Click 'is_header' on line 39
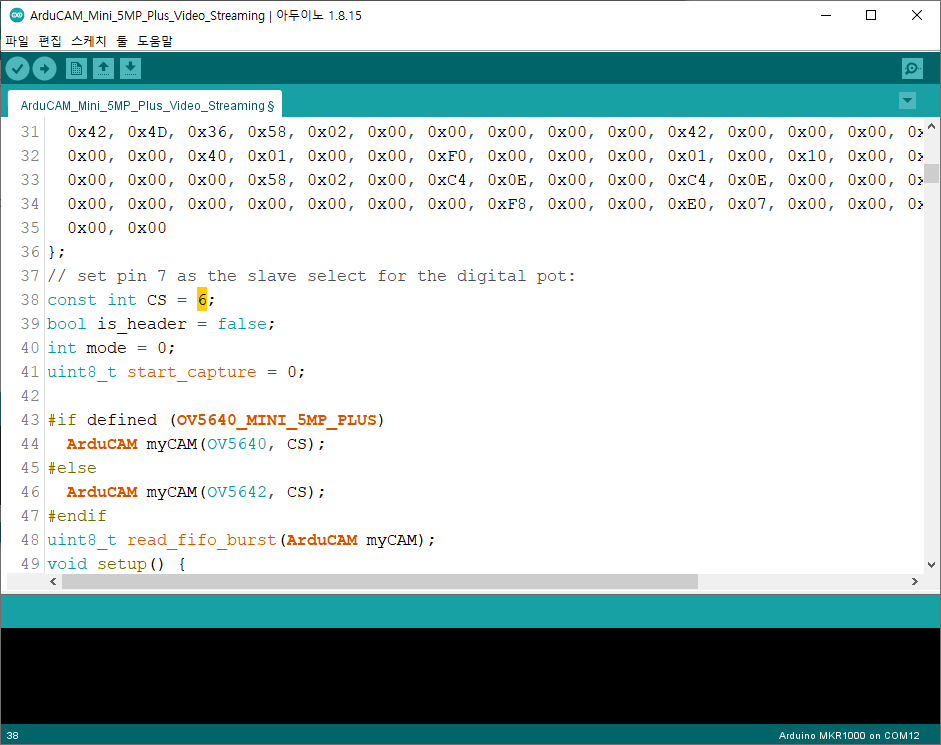Image resolution: width=941 pixels, height=745 pixels. [142, 324]
